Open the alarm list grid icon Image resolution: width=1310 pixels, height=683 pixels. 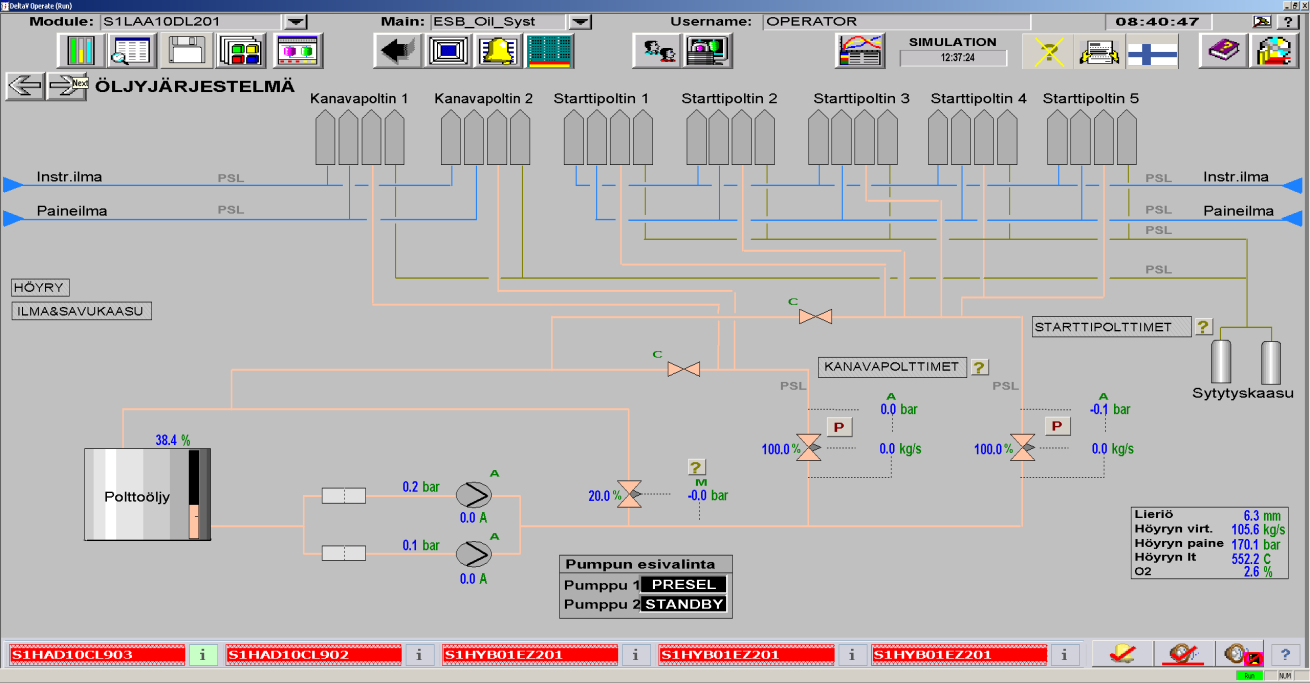tap(549, 50)
